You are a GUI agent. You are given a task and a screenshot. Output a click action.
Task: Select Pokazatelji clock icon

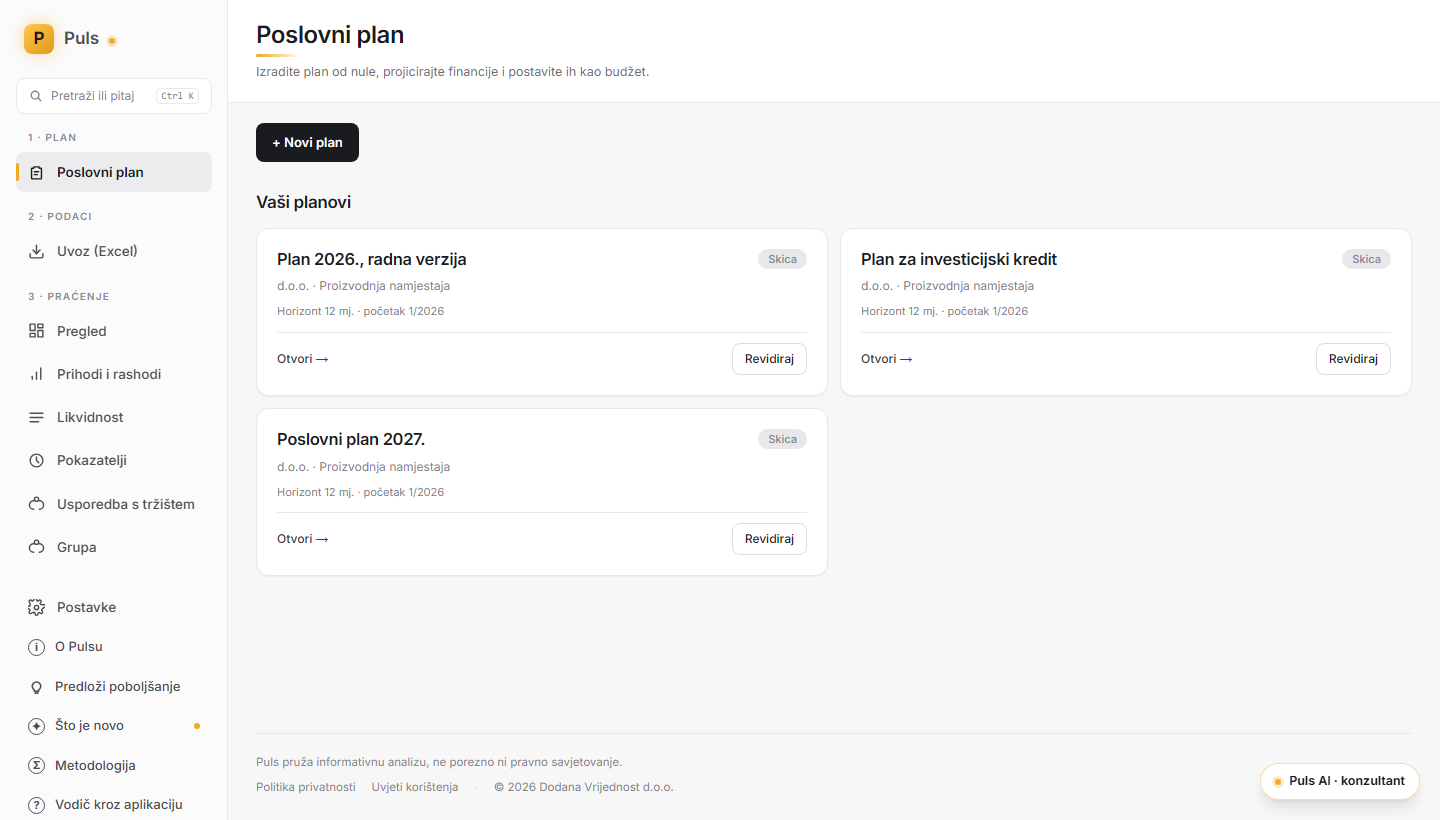(x=37, y=460)
